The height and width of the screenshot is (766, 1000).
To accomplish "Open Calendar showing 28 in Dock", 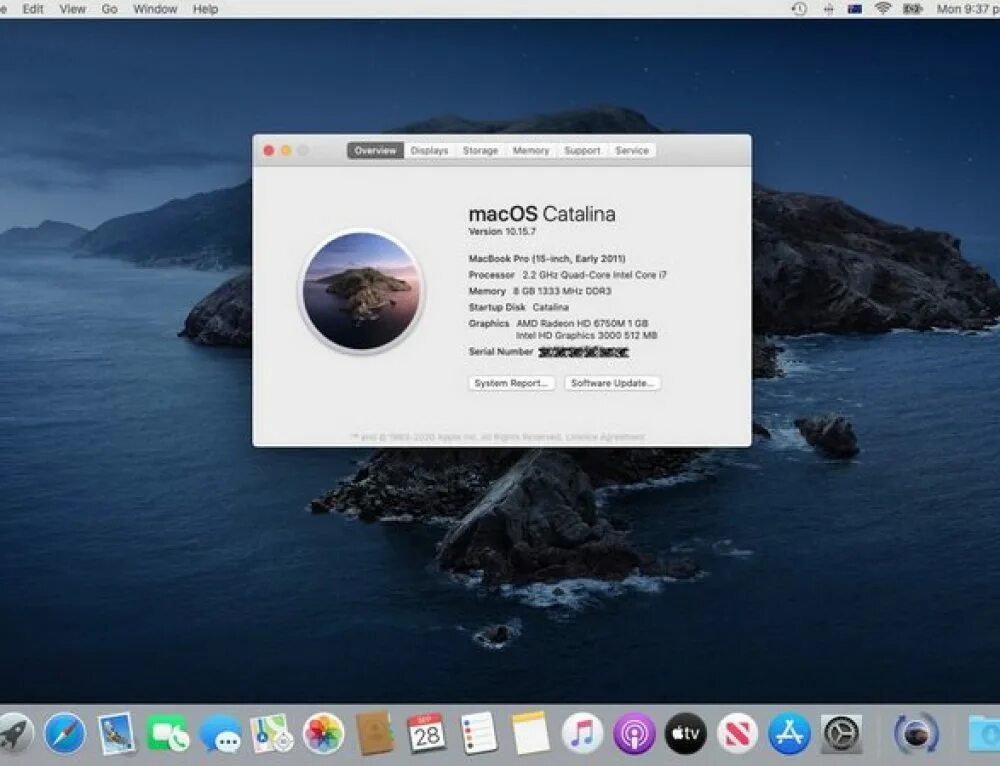I will pyautogui.click(x=426, y=733).
